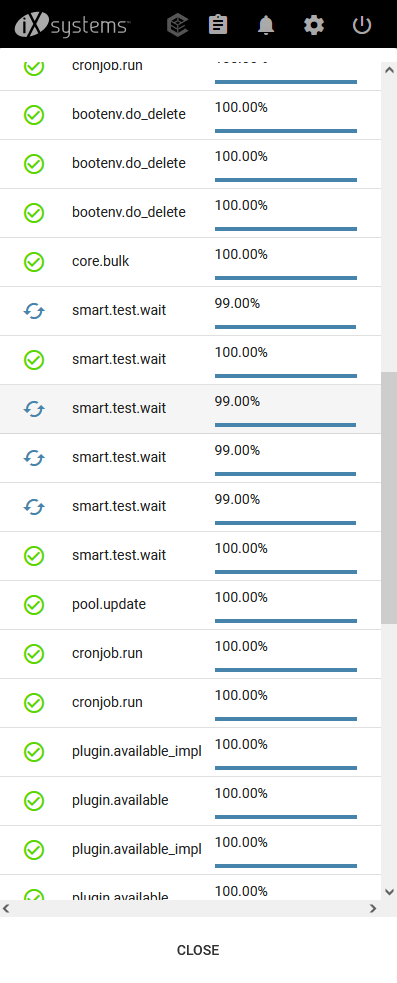
Task: Click the running sync icon on highlighted smart.test.wait
Action: (34, 409)
